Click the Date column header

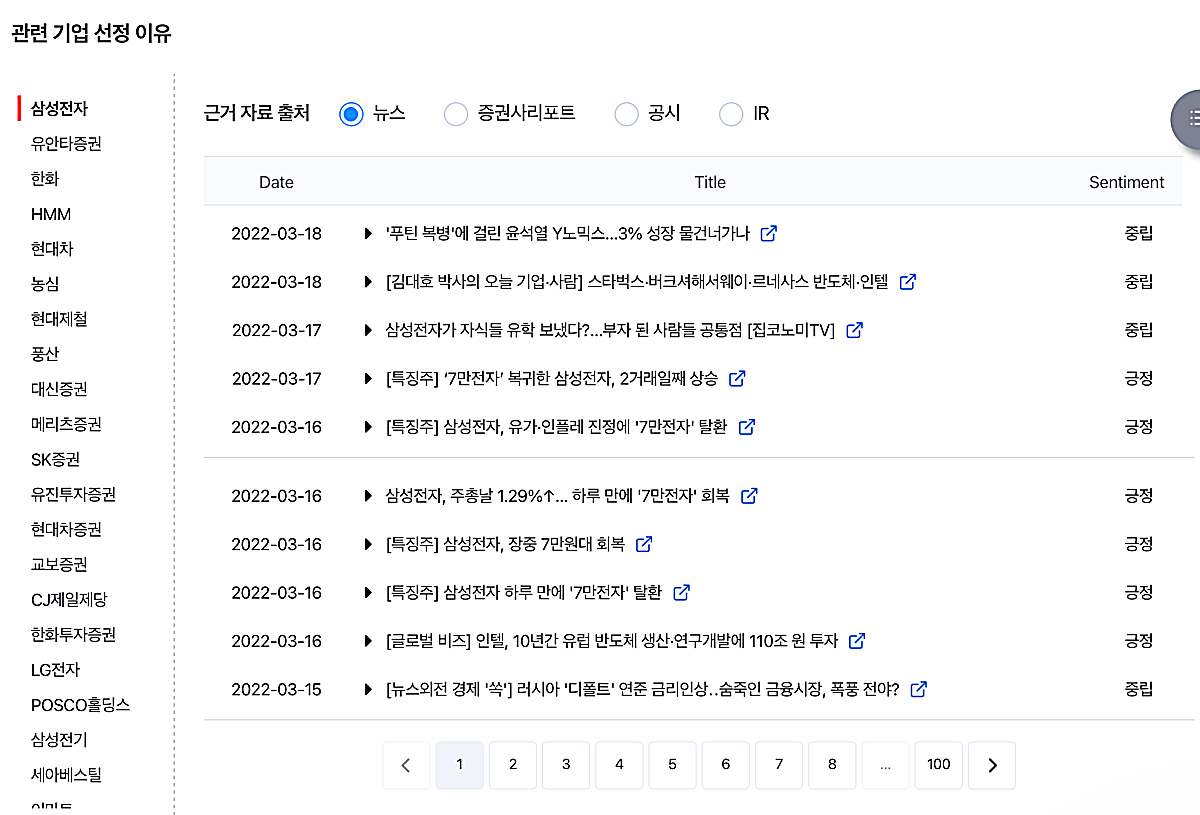(x=276, y=182)
